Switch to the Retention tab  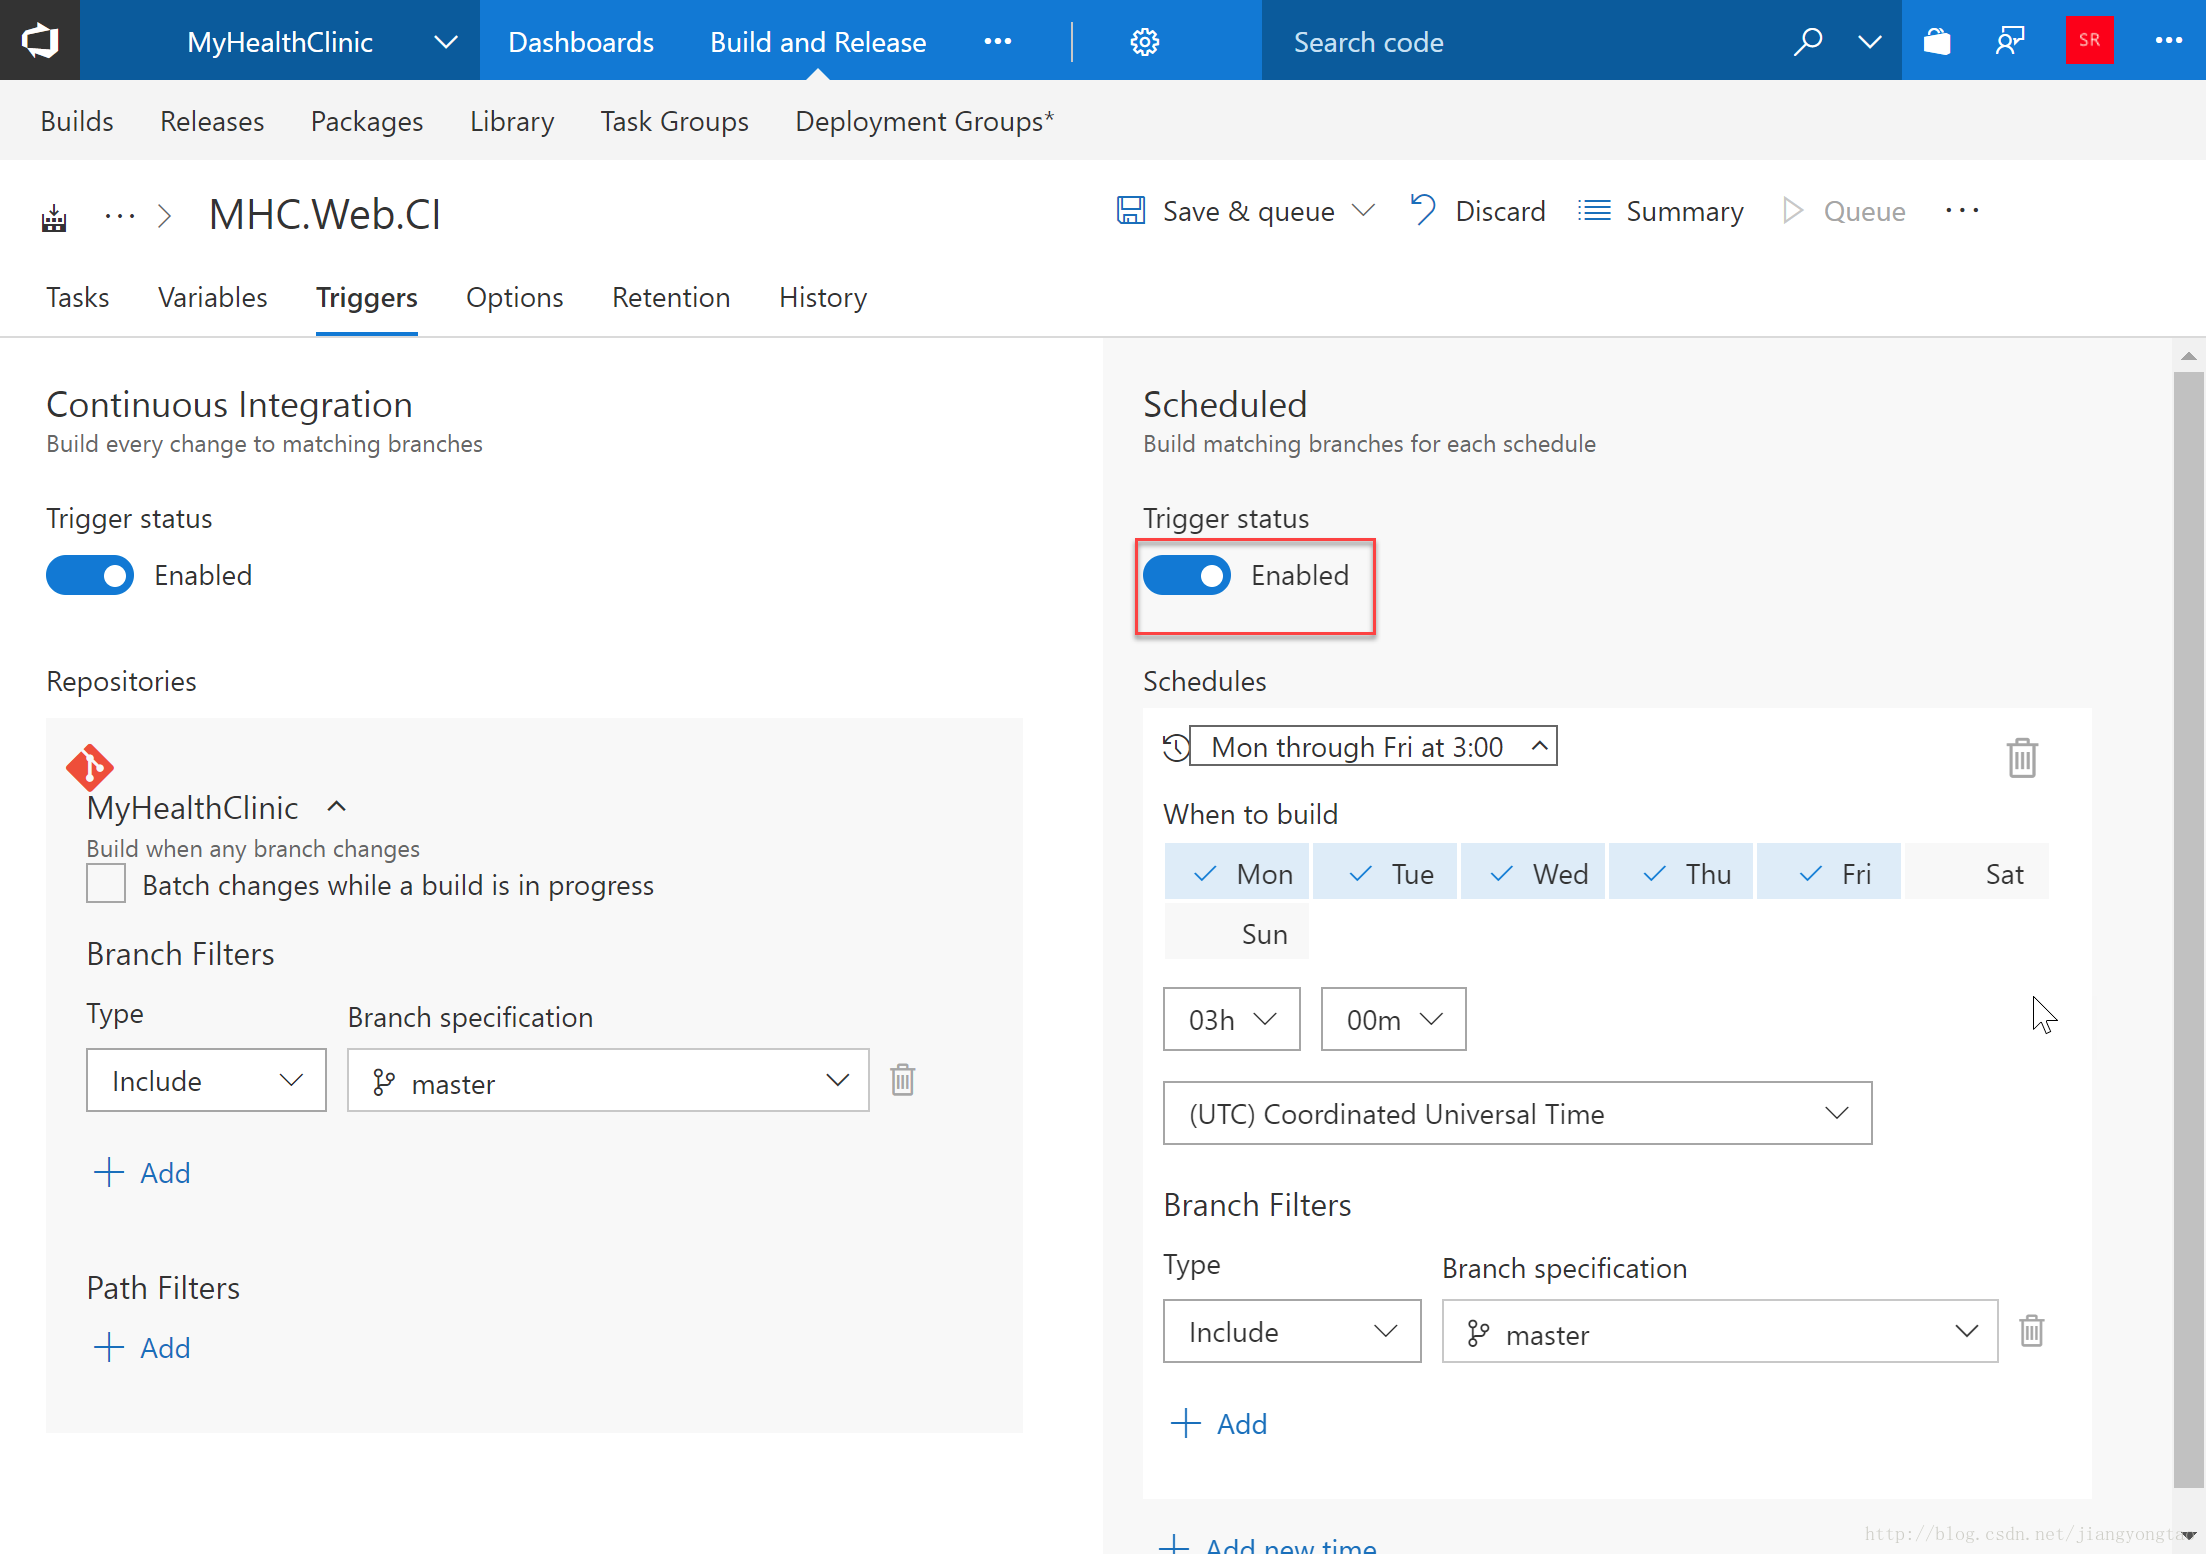(x=671, y=297)
